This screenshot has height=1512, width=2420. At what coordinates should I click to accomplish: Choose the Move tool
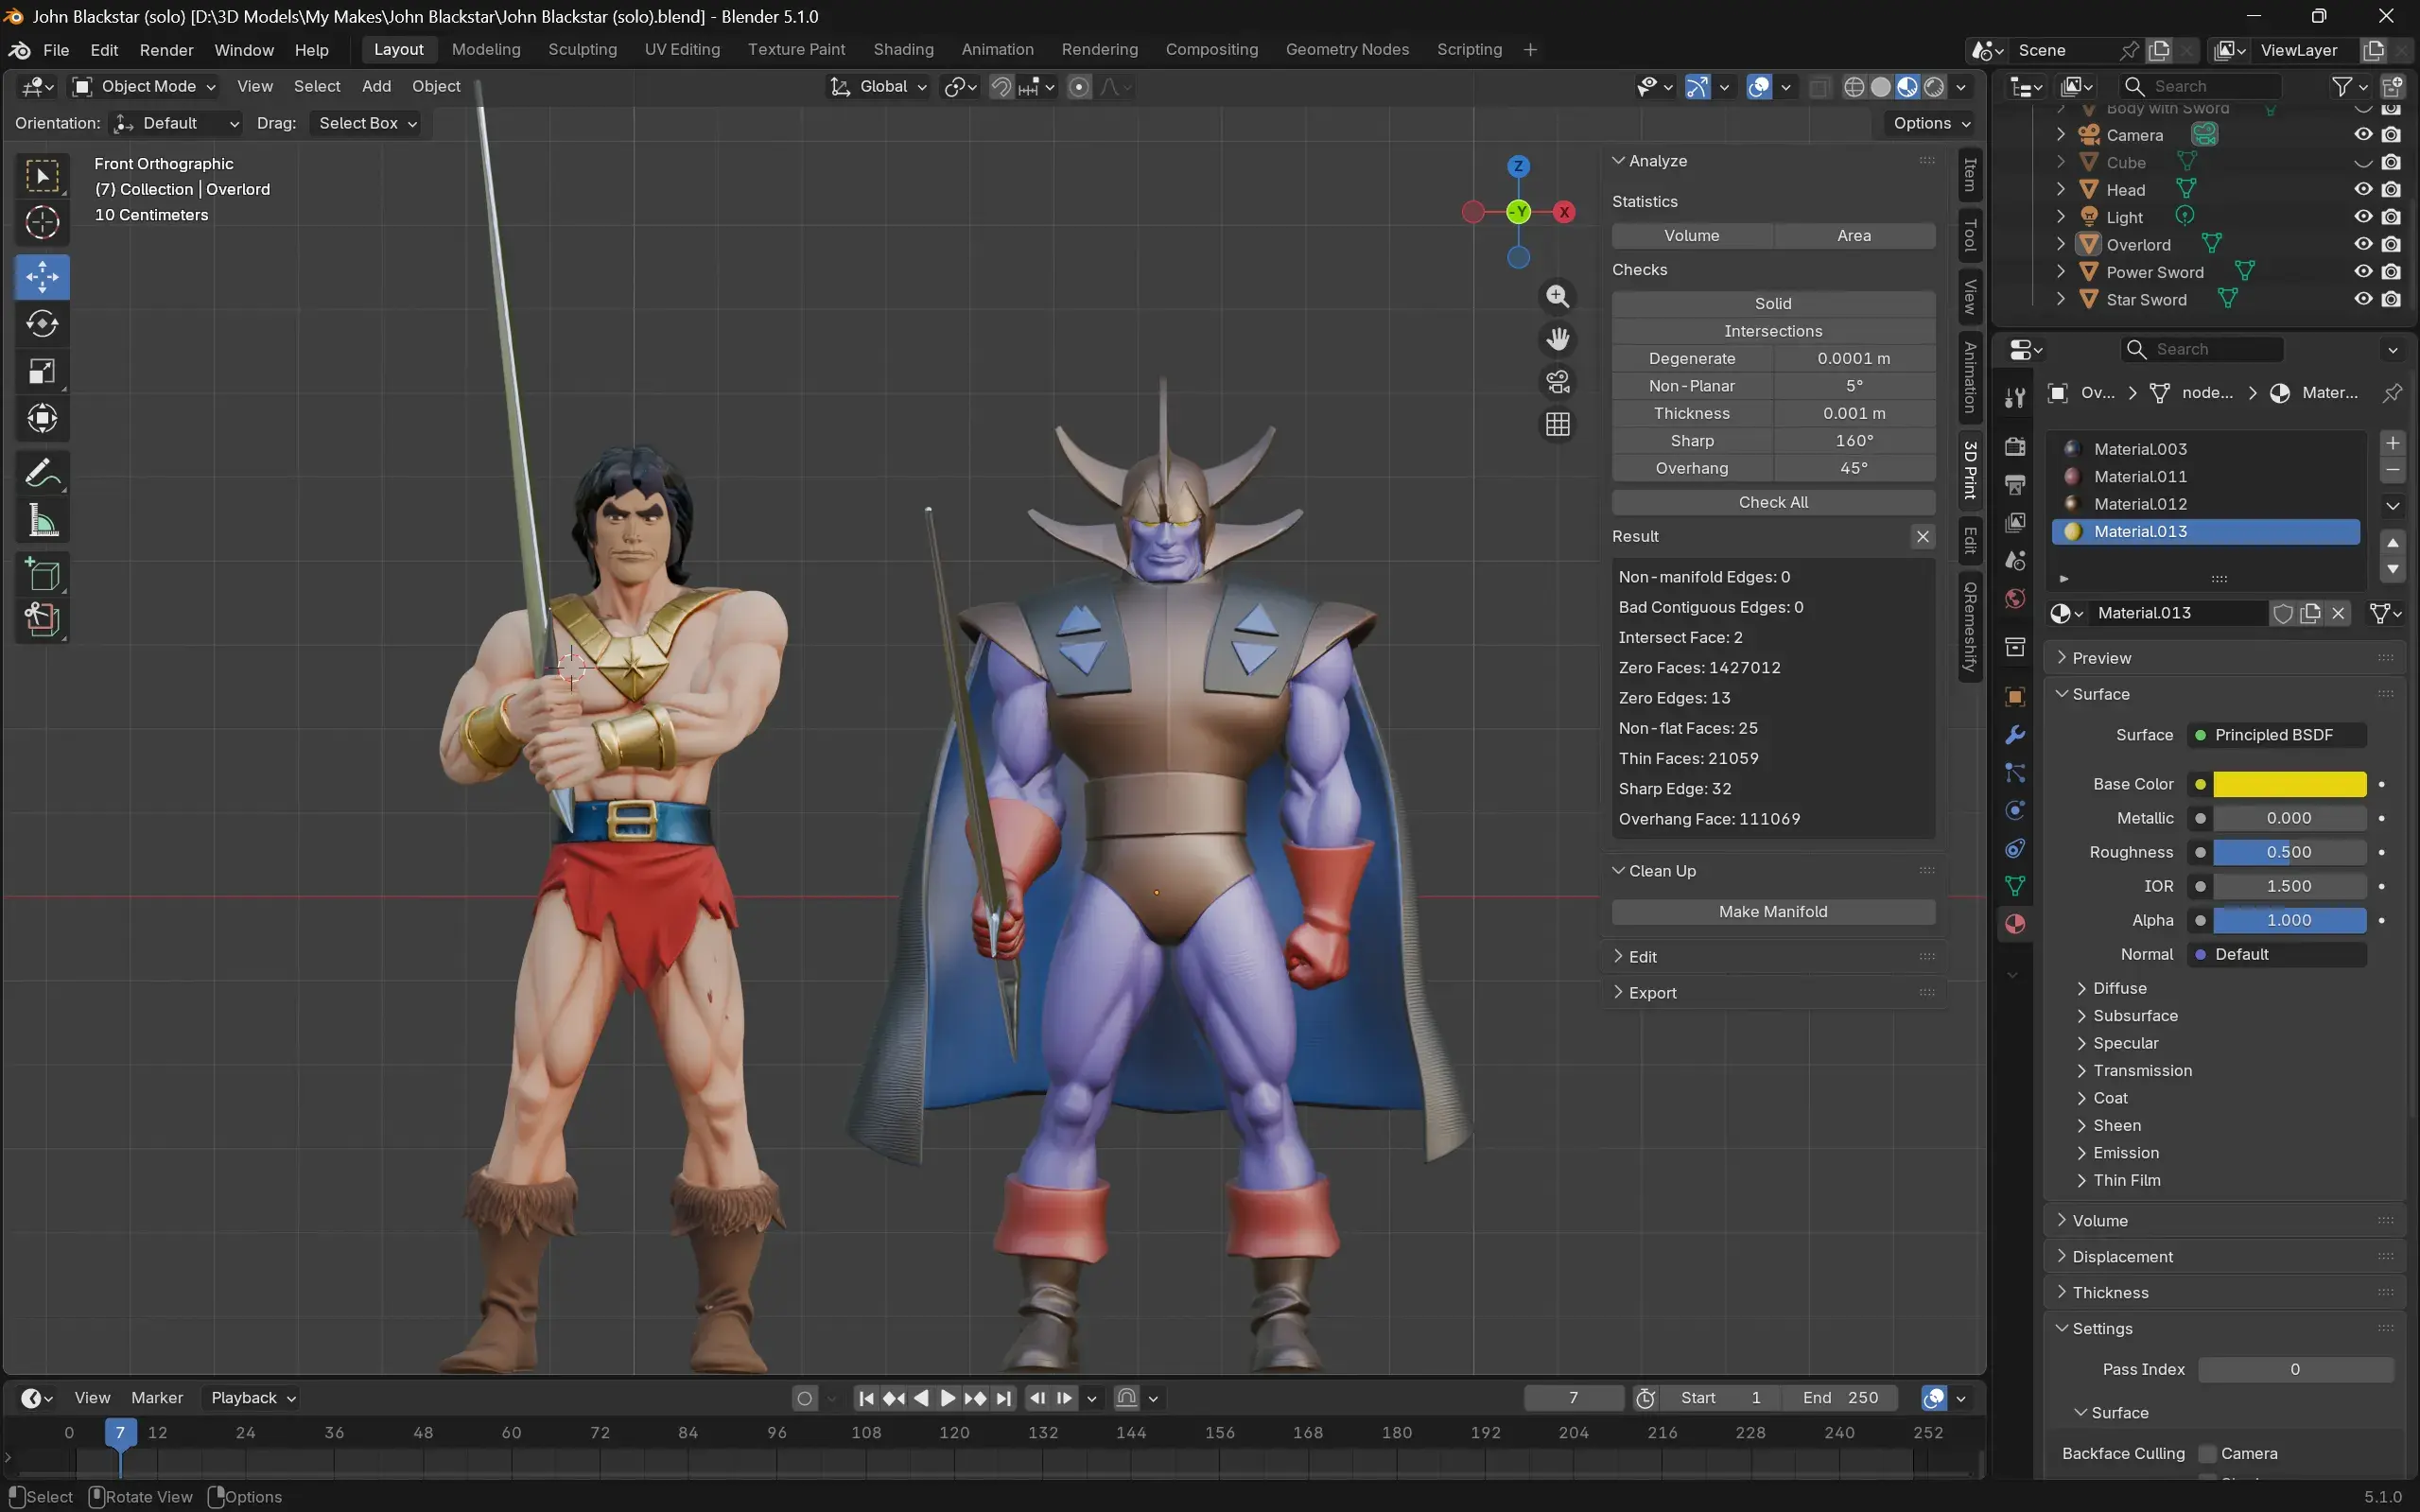tap(42, 277)
